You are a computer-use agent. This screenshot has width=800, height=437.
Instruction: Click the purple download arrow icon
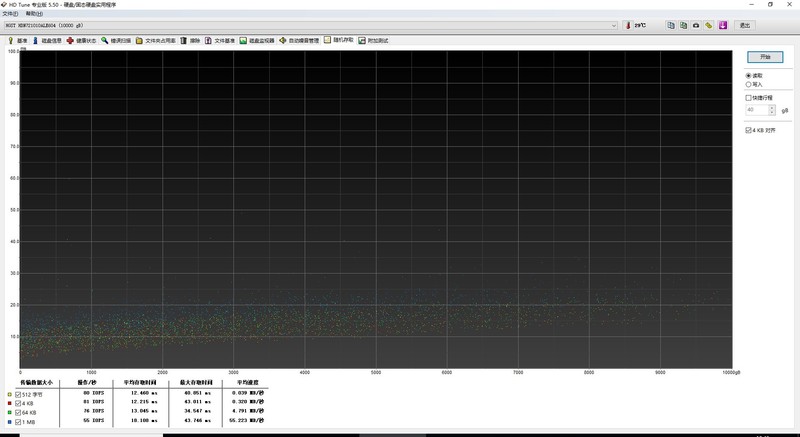point(721,25)
